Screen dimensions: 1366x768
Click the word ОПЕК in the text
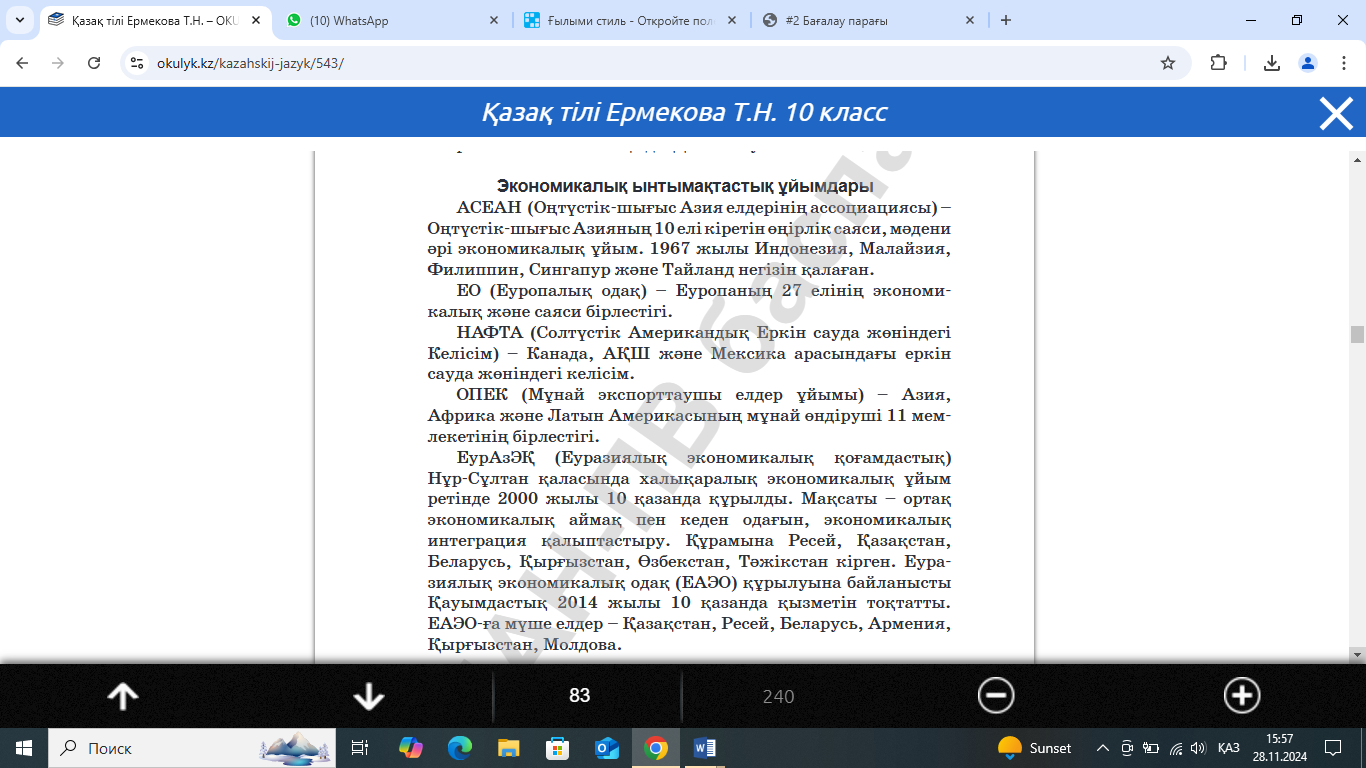484,396
